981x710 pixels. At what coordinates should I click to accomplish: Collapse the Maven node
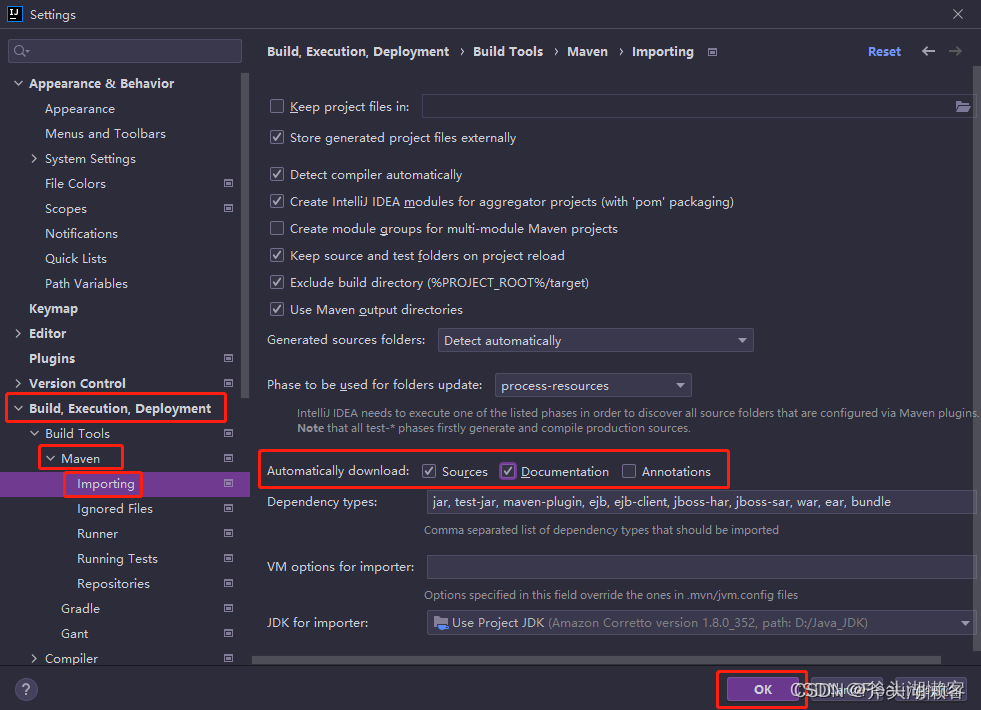click(x=51, y=459)
